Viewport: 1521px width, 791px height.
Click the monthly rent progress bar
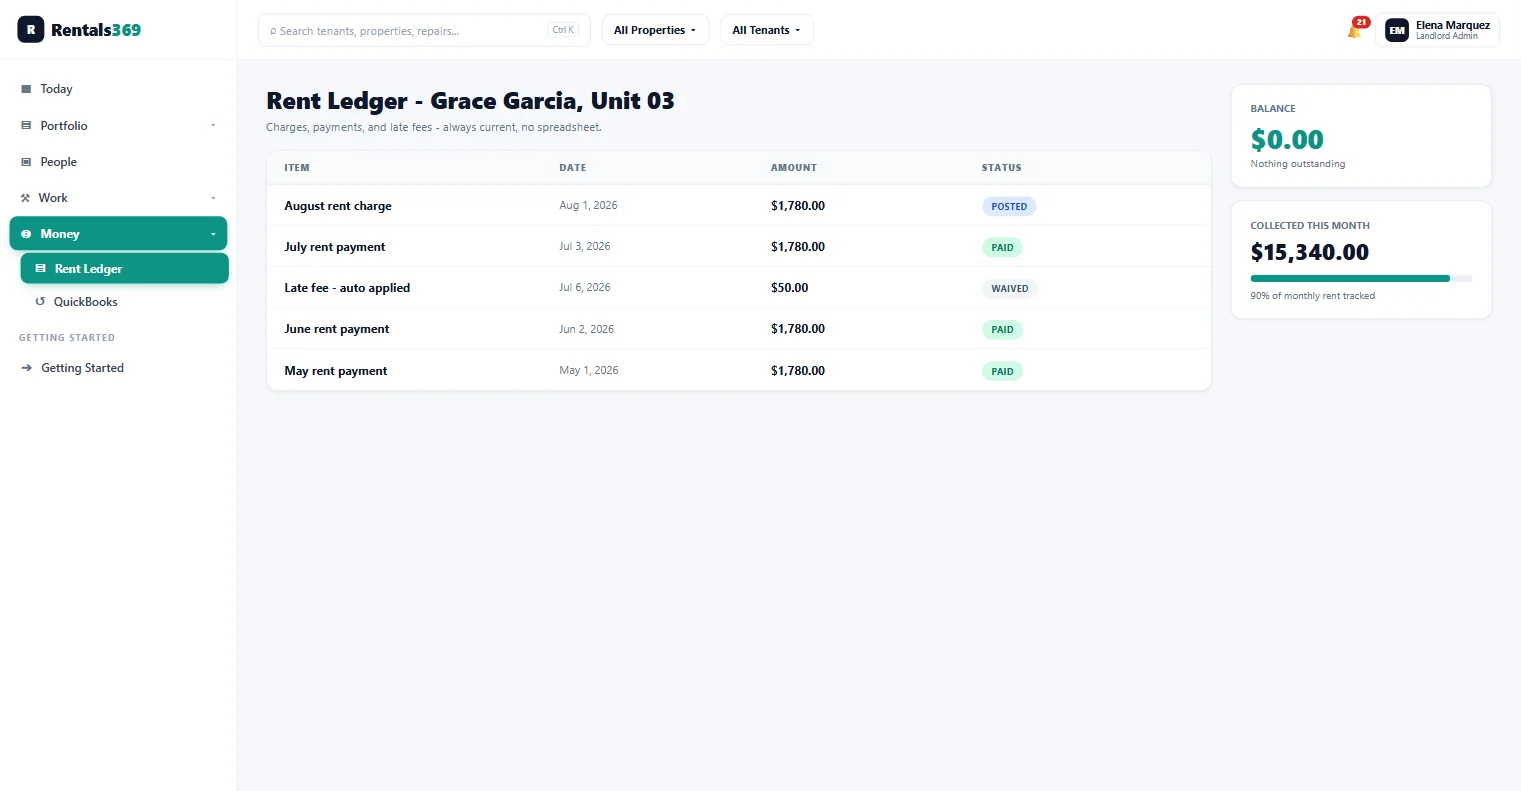coord(1361,278)
